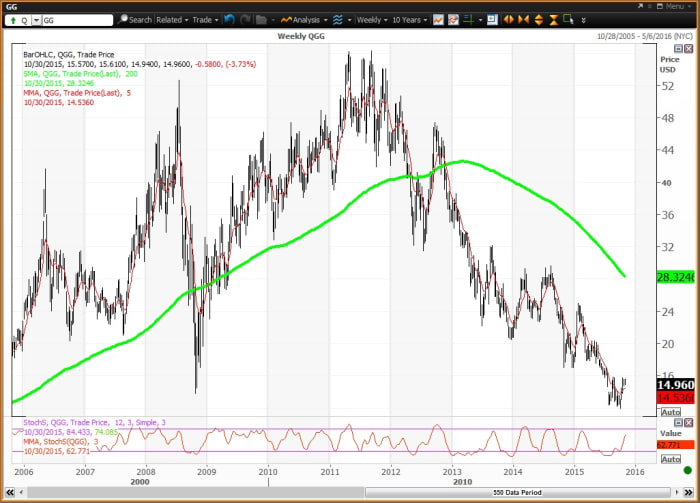Open the Weekly interval dropdown
The height and width of the screenshot is (503, 700).
(373, 19)
